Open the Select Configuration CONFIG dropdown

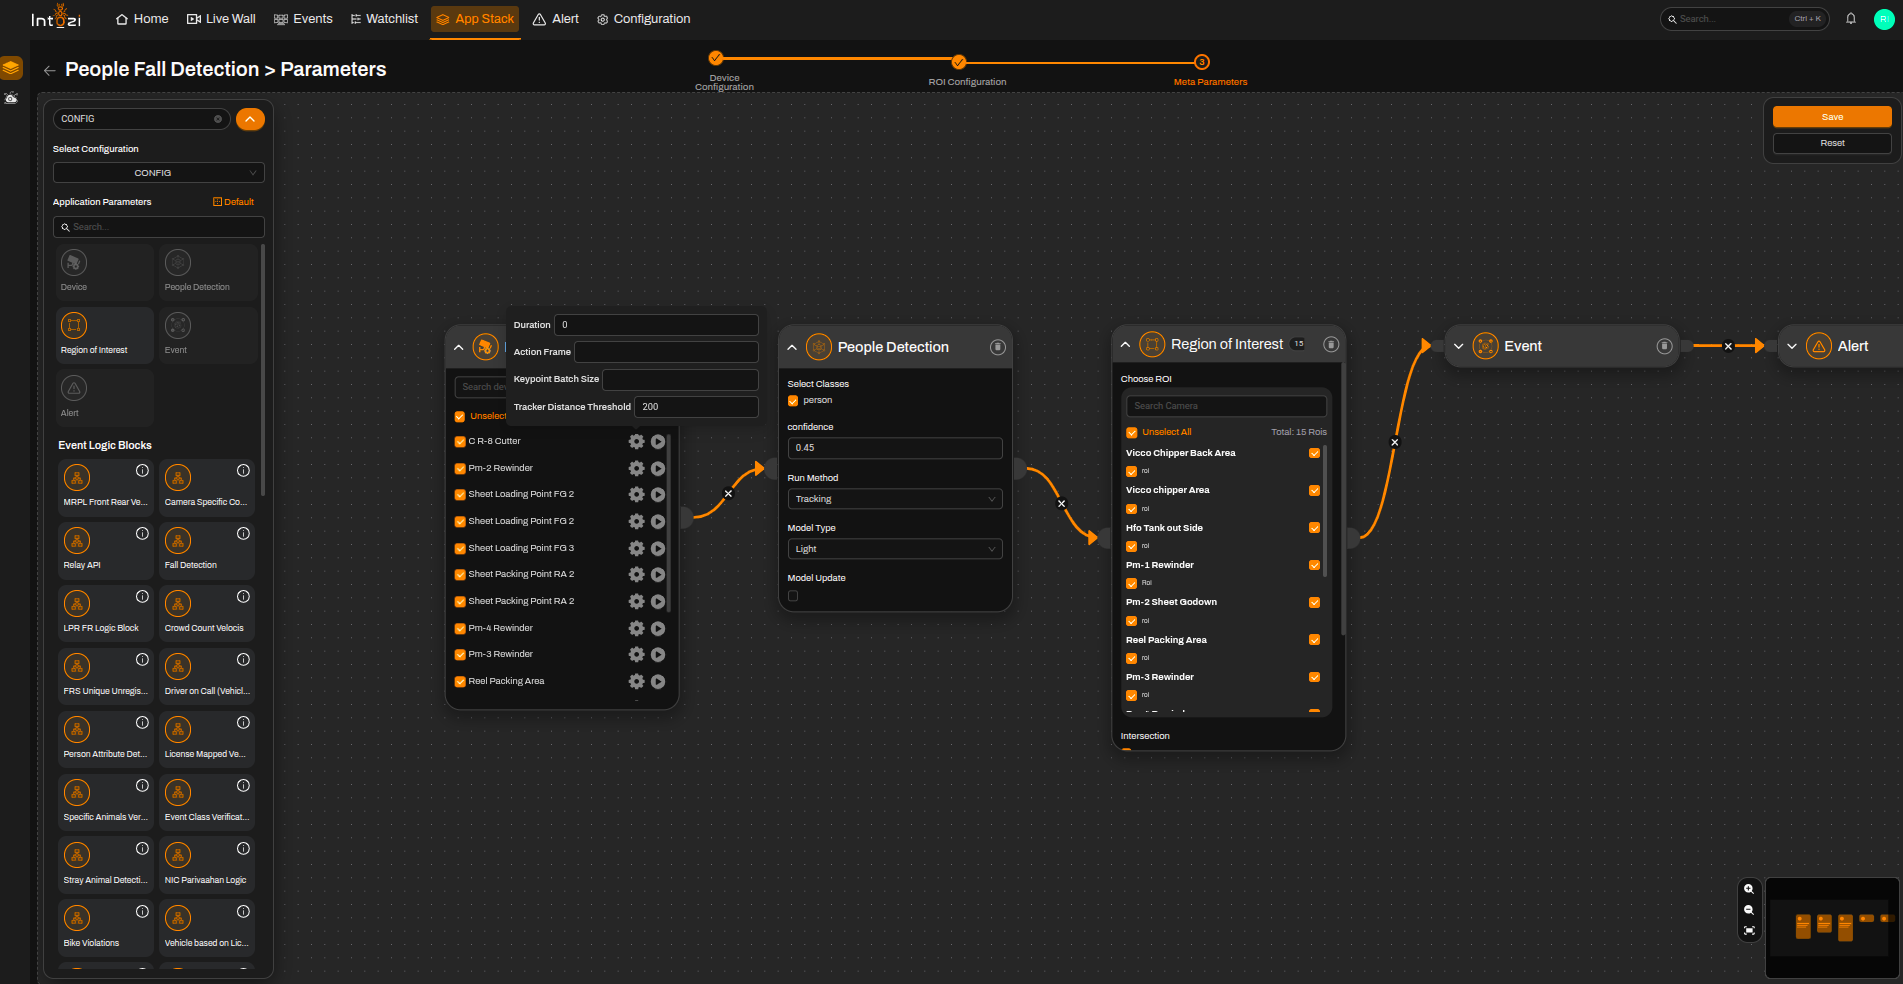(x=159, y=173)
